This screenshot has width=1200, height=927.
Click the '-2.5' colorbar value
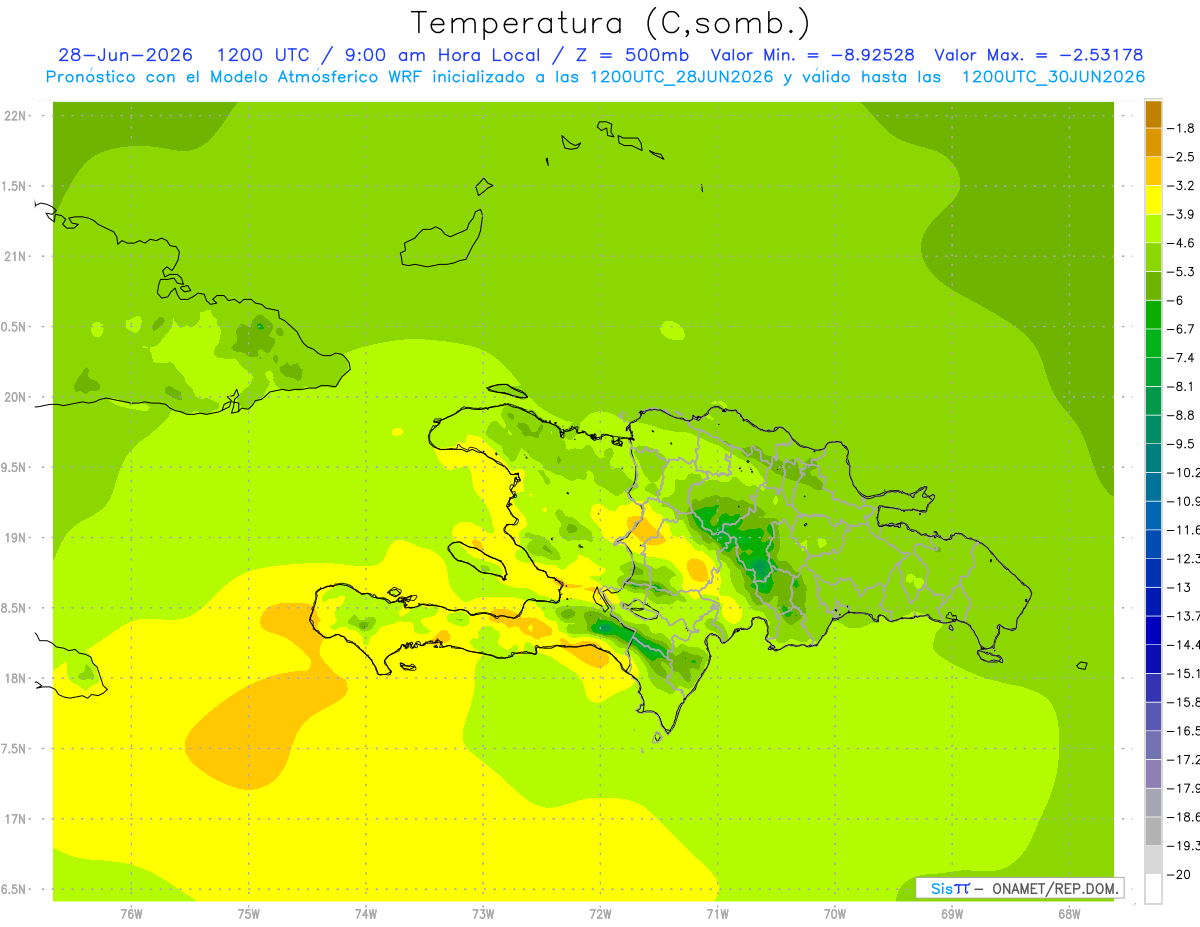1181,157
